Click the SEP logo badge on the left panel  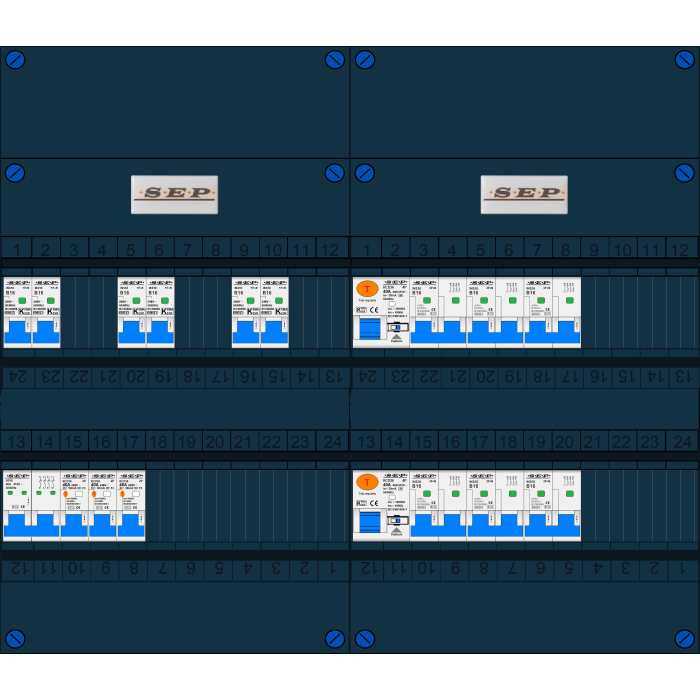click(x=175, y=195)
